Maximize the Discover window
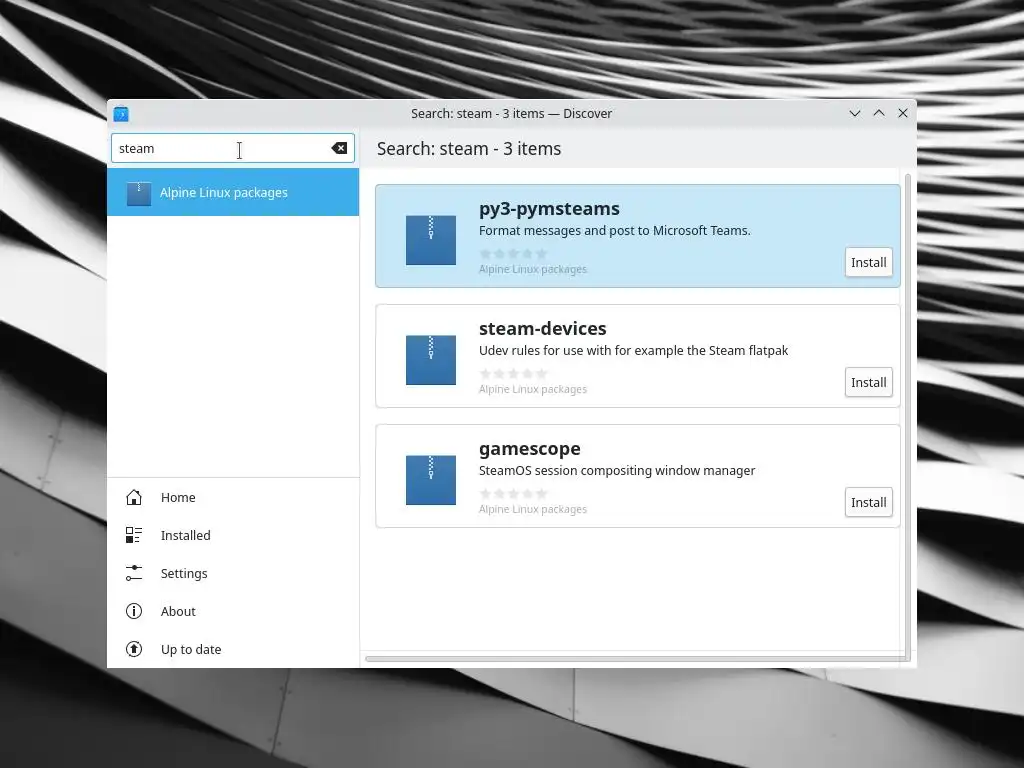The width and height of the screenshot is (1024, 768). pos(879,114)
